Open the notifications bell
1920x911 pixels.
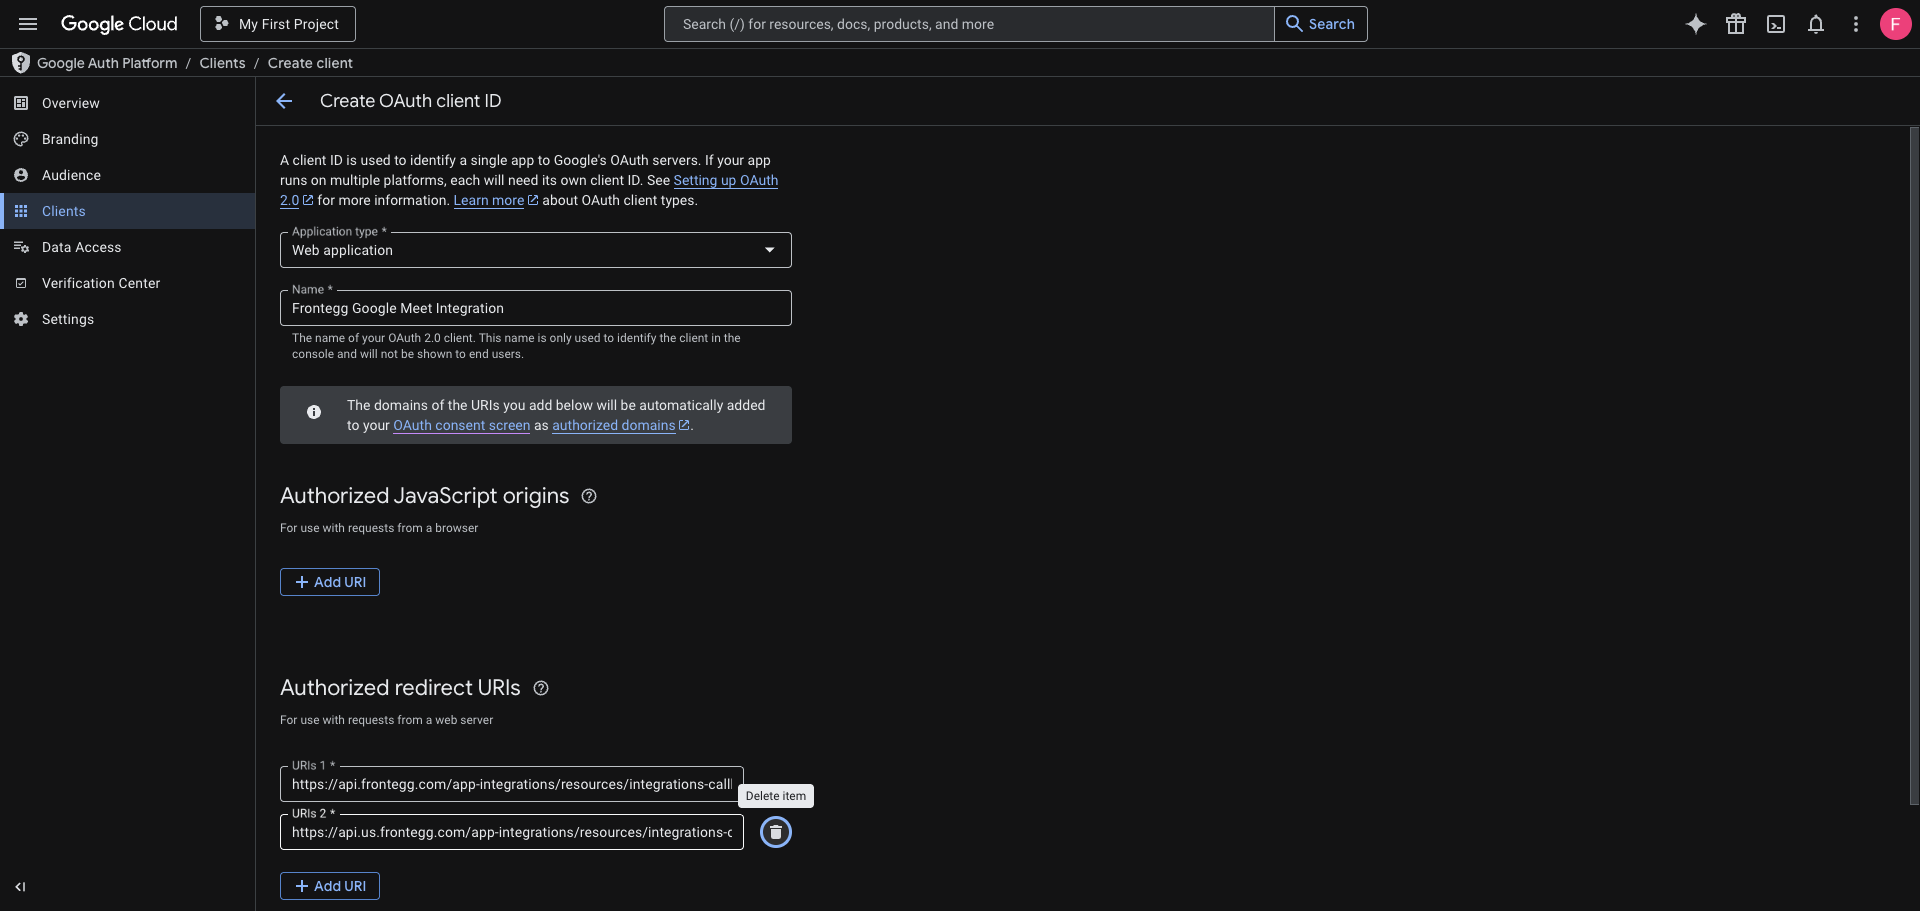coord(1816,24)
